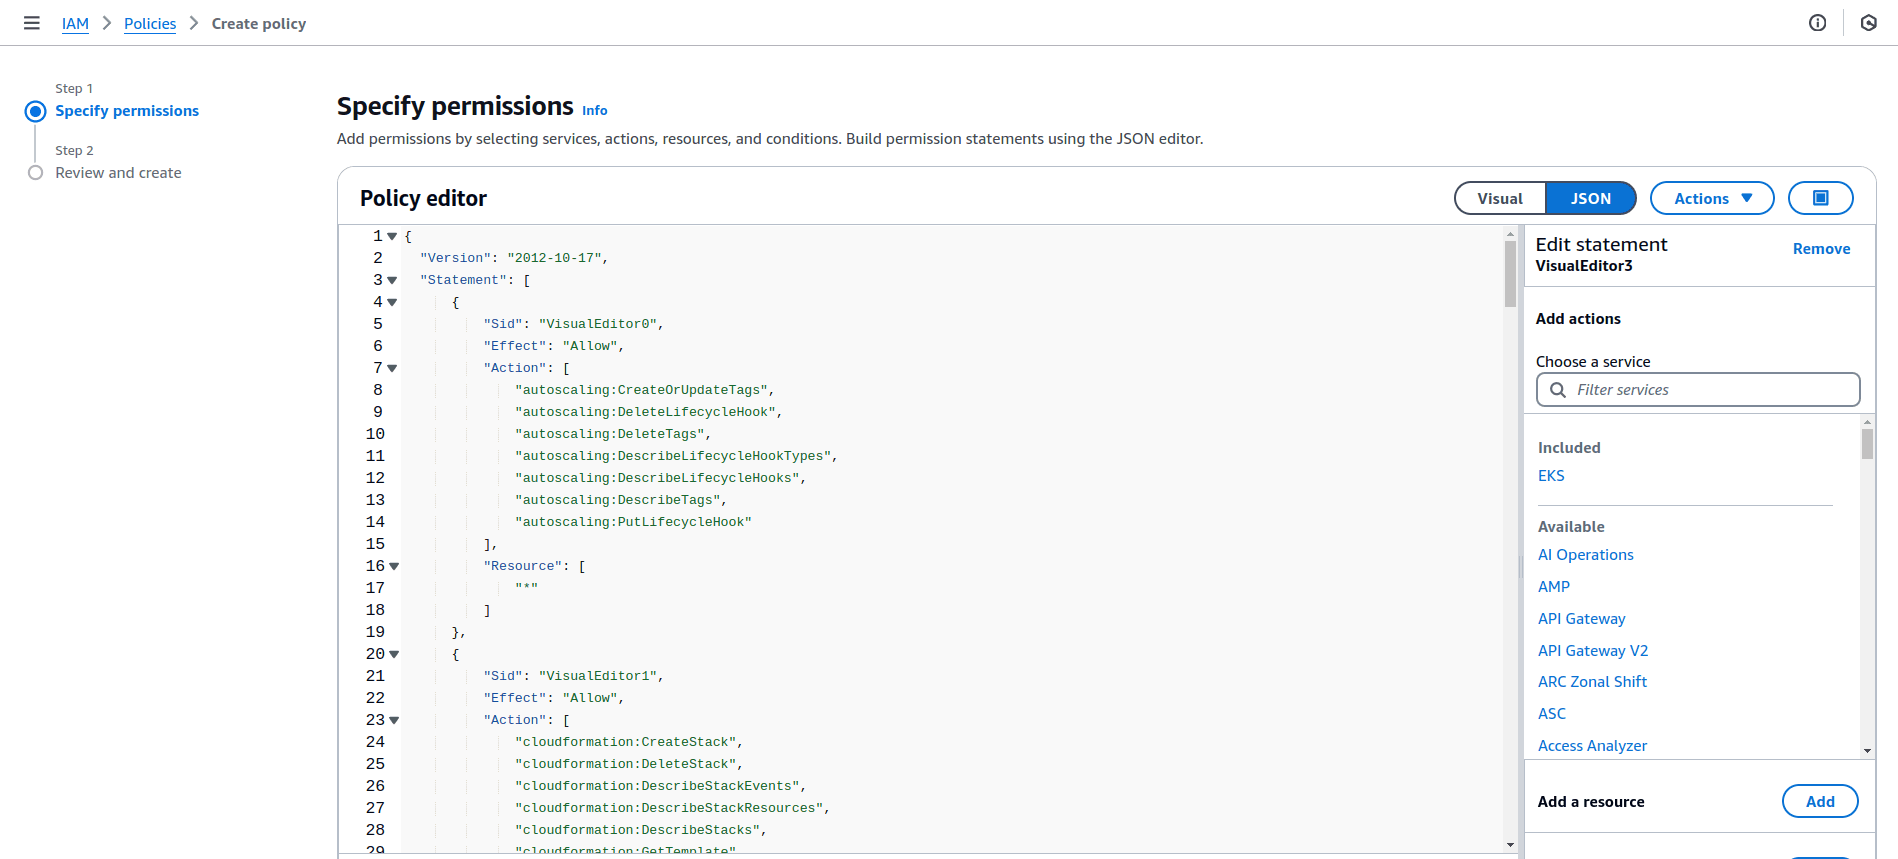Image resolution: width=1898 pixels, height=859 pixels.
Task: Select the included EKS service
Action: pos(1551,476)
